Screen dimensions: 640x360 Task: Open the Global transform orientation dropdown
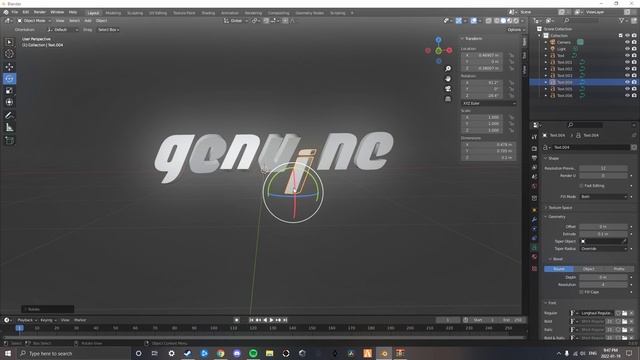(236, 20)
